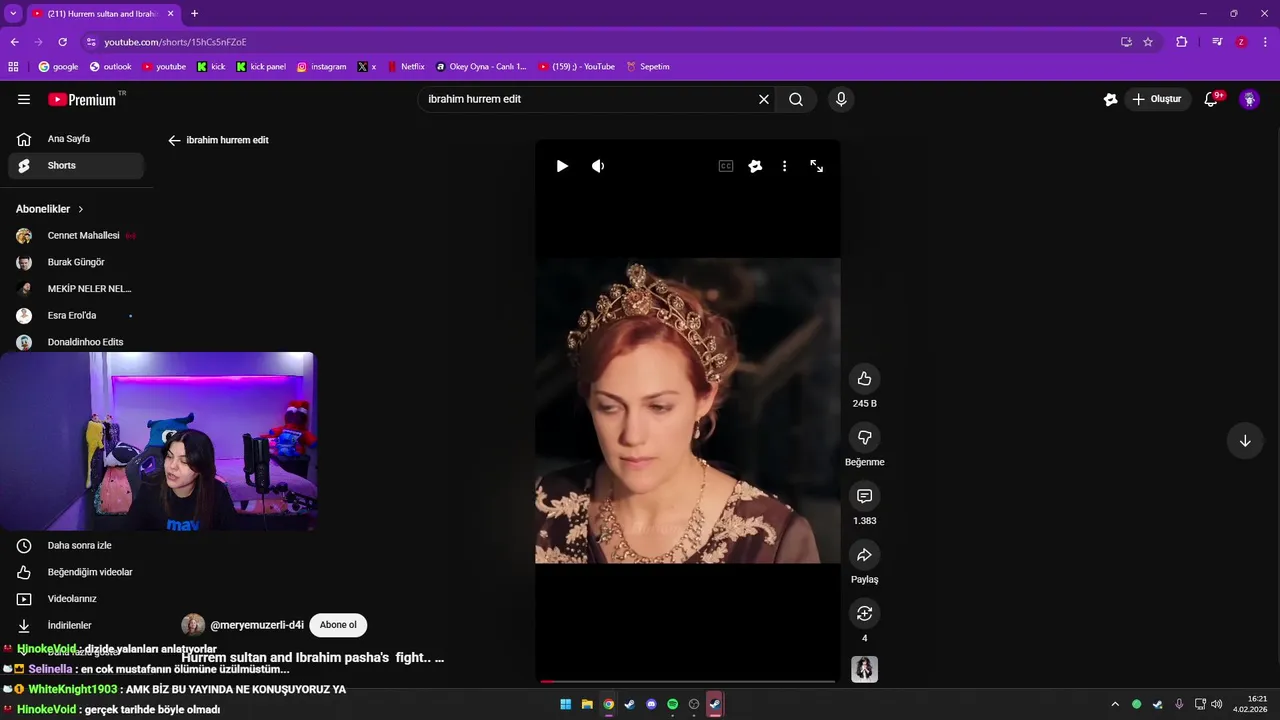1280x720 pixels.
Task: Open Daha sonra izle playlist
Action: point(76,546)
